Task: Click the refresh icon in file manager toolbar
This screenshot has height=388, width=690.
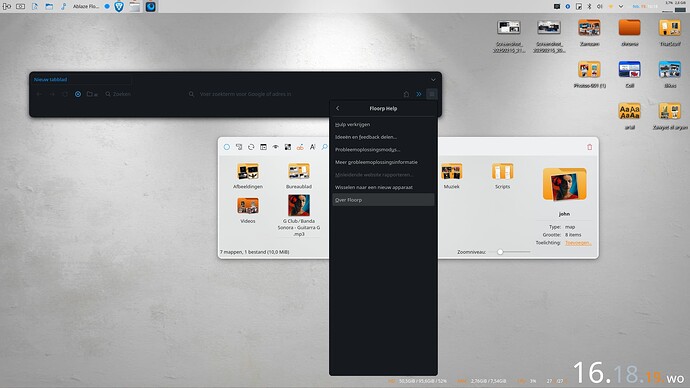Action: point(251,147)
